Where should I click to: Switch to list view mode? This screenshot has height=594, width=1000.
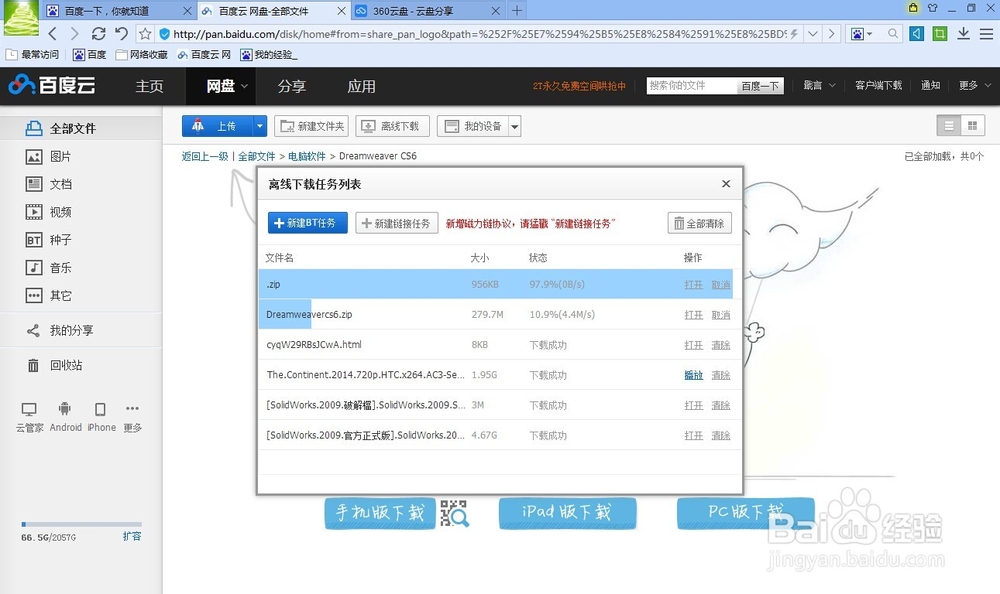click(949, 126)
